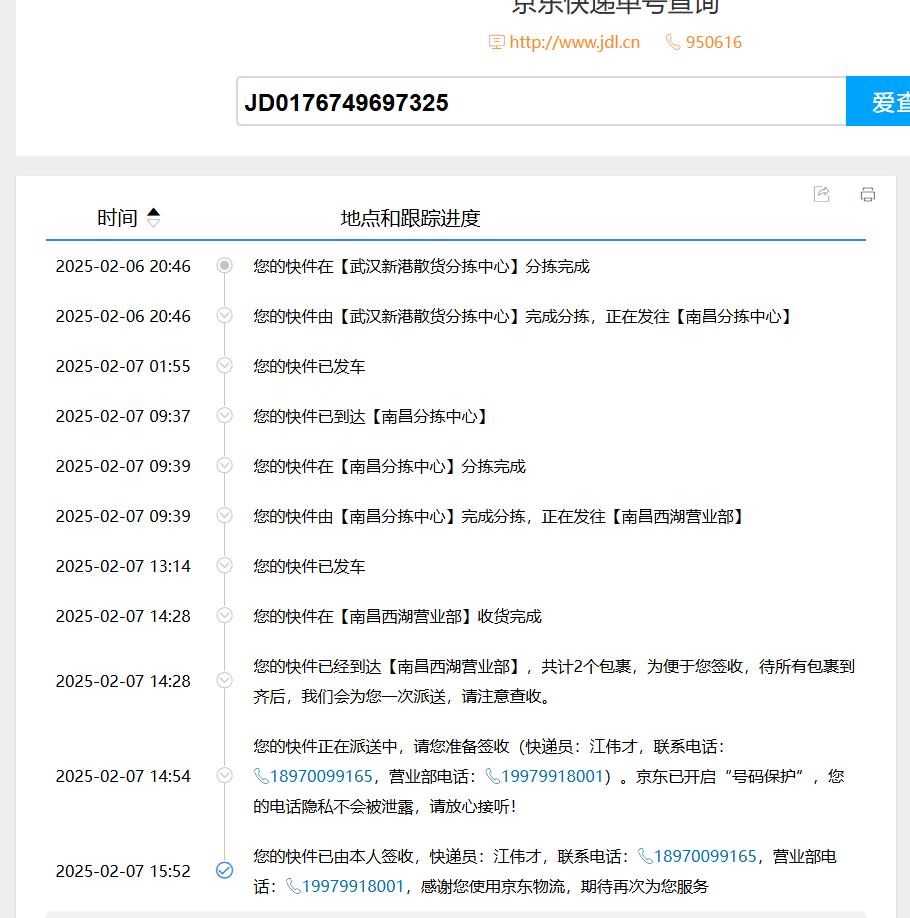
Task: Click text 您的快件在【南昌分拣中心】分拣完成
Action: click(389, 467)
